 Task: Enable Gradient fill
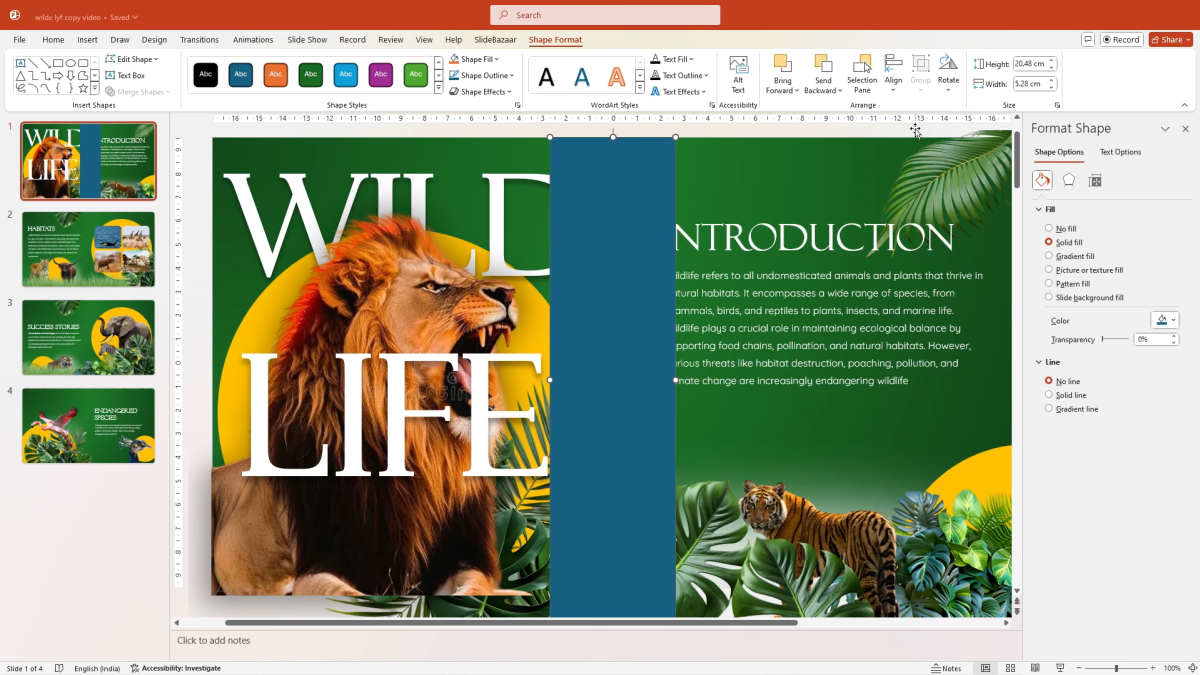1049,255
